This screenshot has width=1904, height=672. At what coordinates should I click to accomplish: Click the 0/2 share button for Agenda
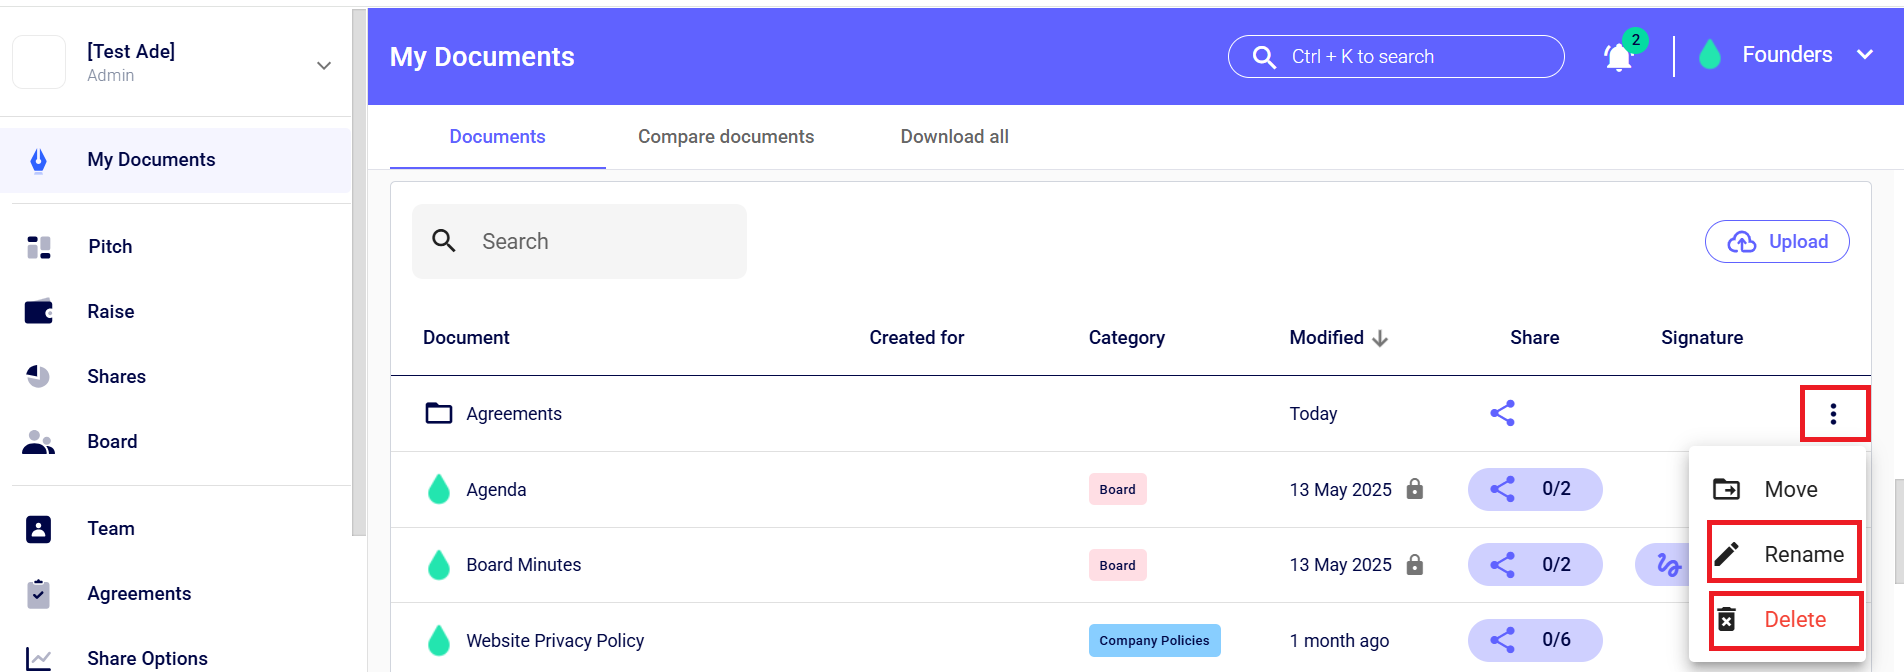(x=1534, y=489)
